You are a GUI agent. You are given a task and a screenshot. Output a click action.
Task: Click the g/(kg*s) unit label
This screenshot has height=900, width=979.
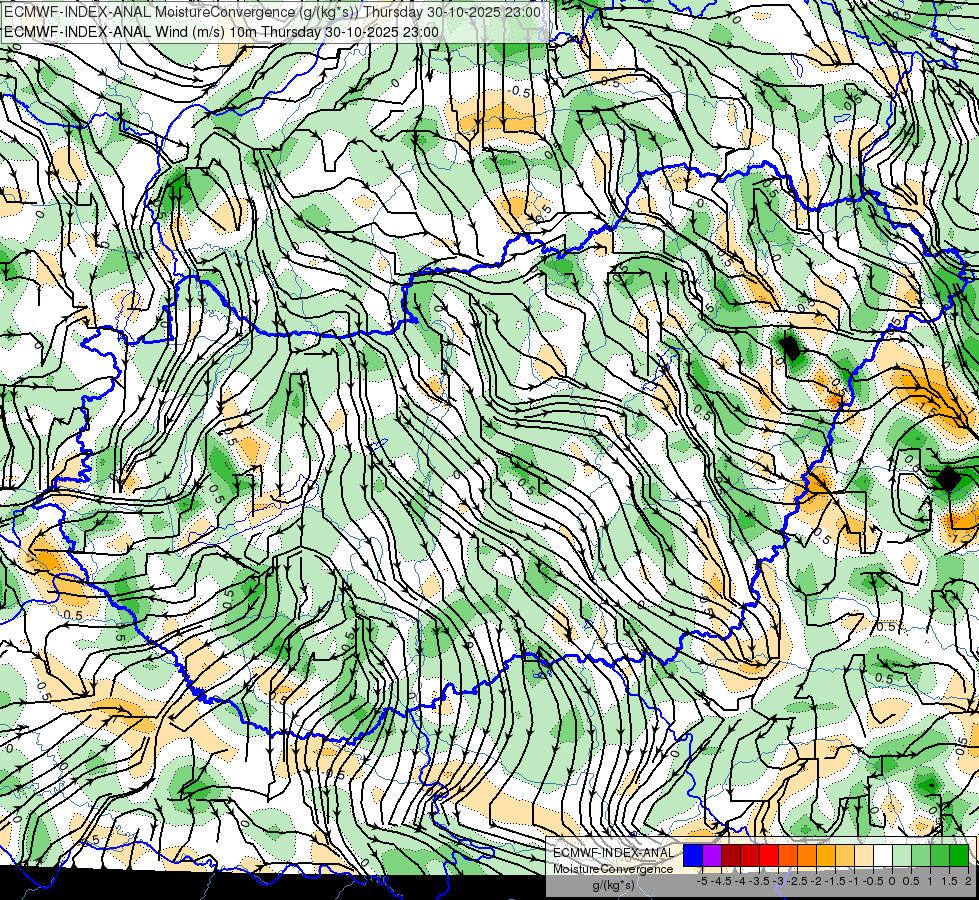tap(614, 884)
